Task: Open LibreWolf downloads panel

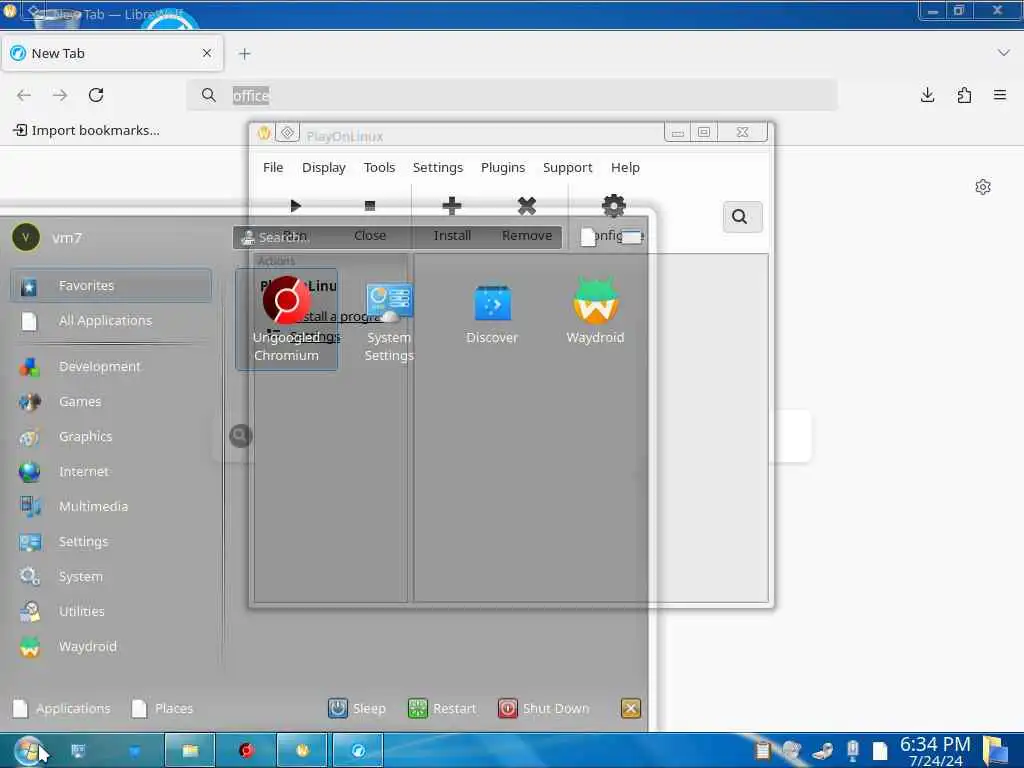Action: (x=927, y=95)
